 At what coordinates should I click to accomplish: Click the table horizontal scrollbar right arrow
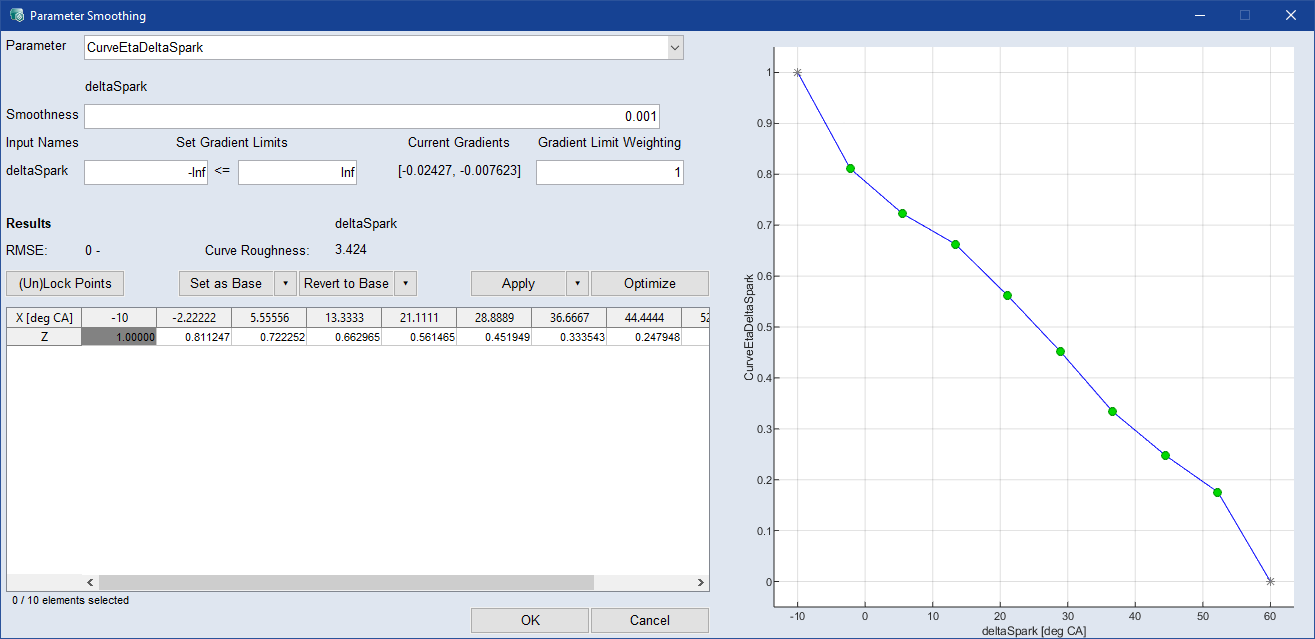pyautogui.click(x=700, y=582)
